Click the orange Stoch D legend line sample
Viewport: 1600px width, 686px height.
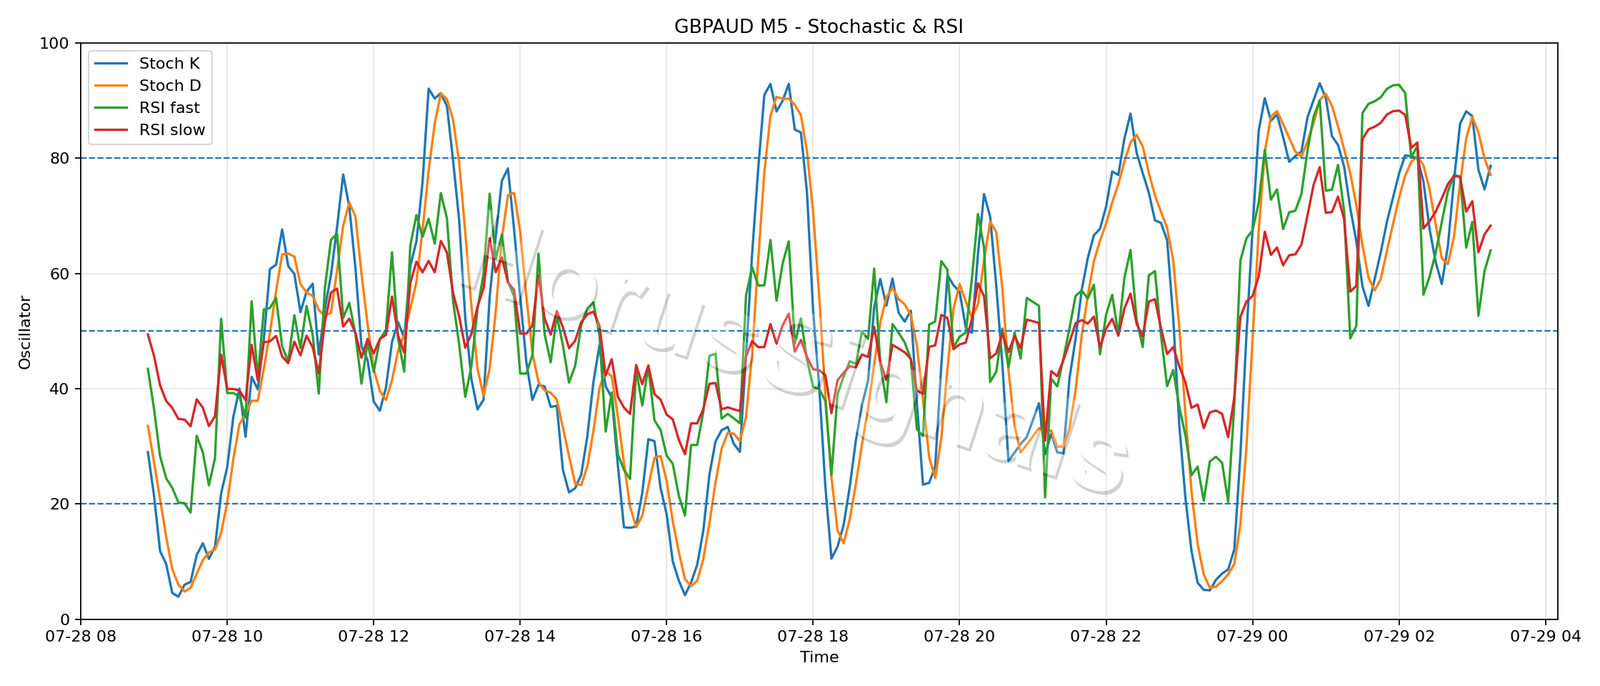pyautogui.click(x=111, y=86)
